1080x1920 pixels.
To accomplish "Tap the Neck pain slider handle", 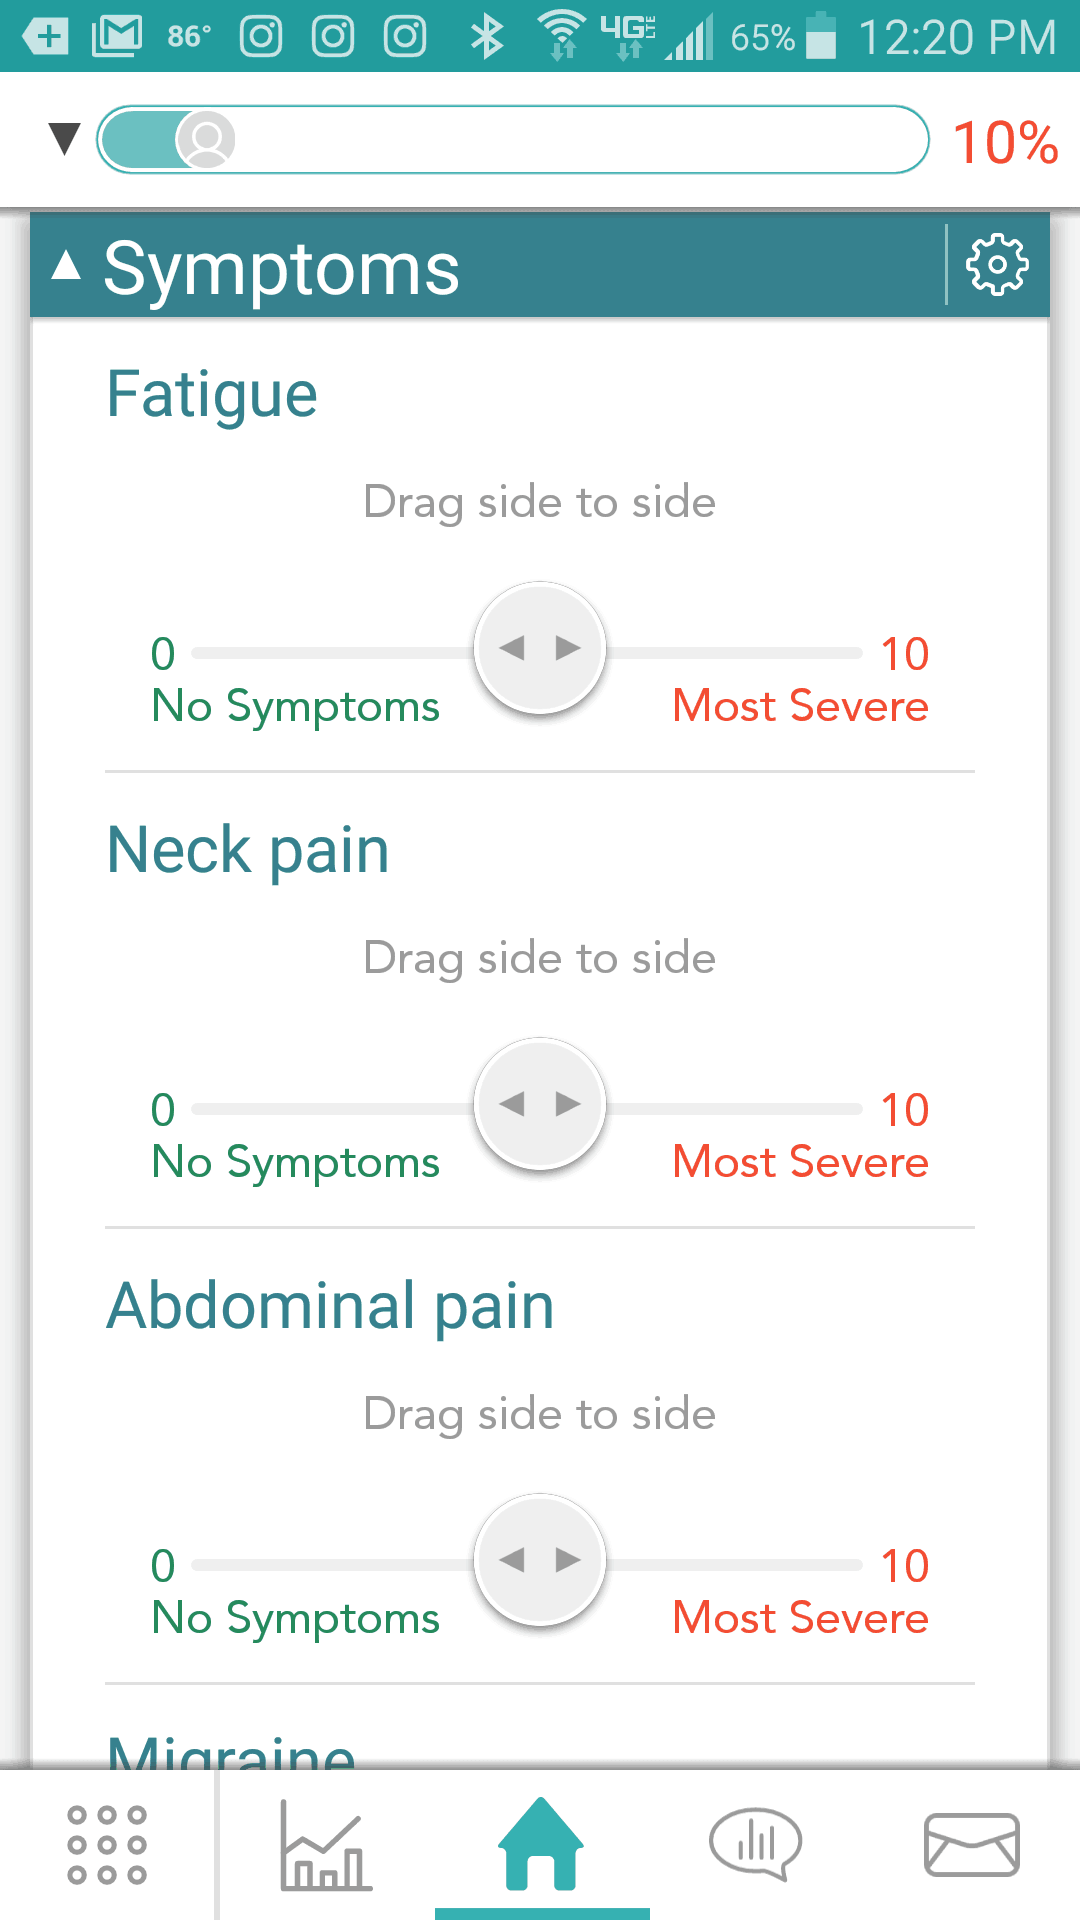I will pos(540,1104).
